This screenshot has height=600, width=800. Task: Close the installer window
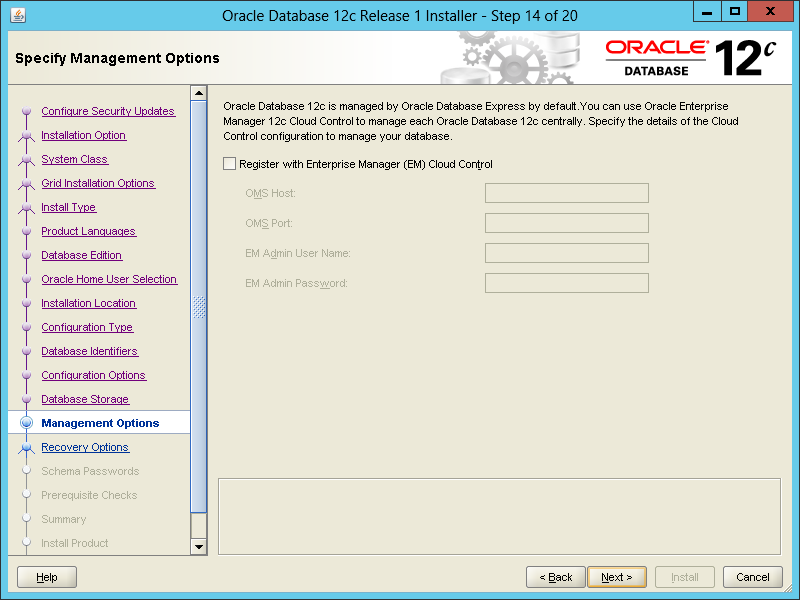[770, 12]
